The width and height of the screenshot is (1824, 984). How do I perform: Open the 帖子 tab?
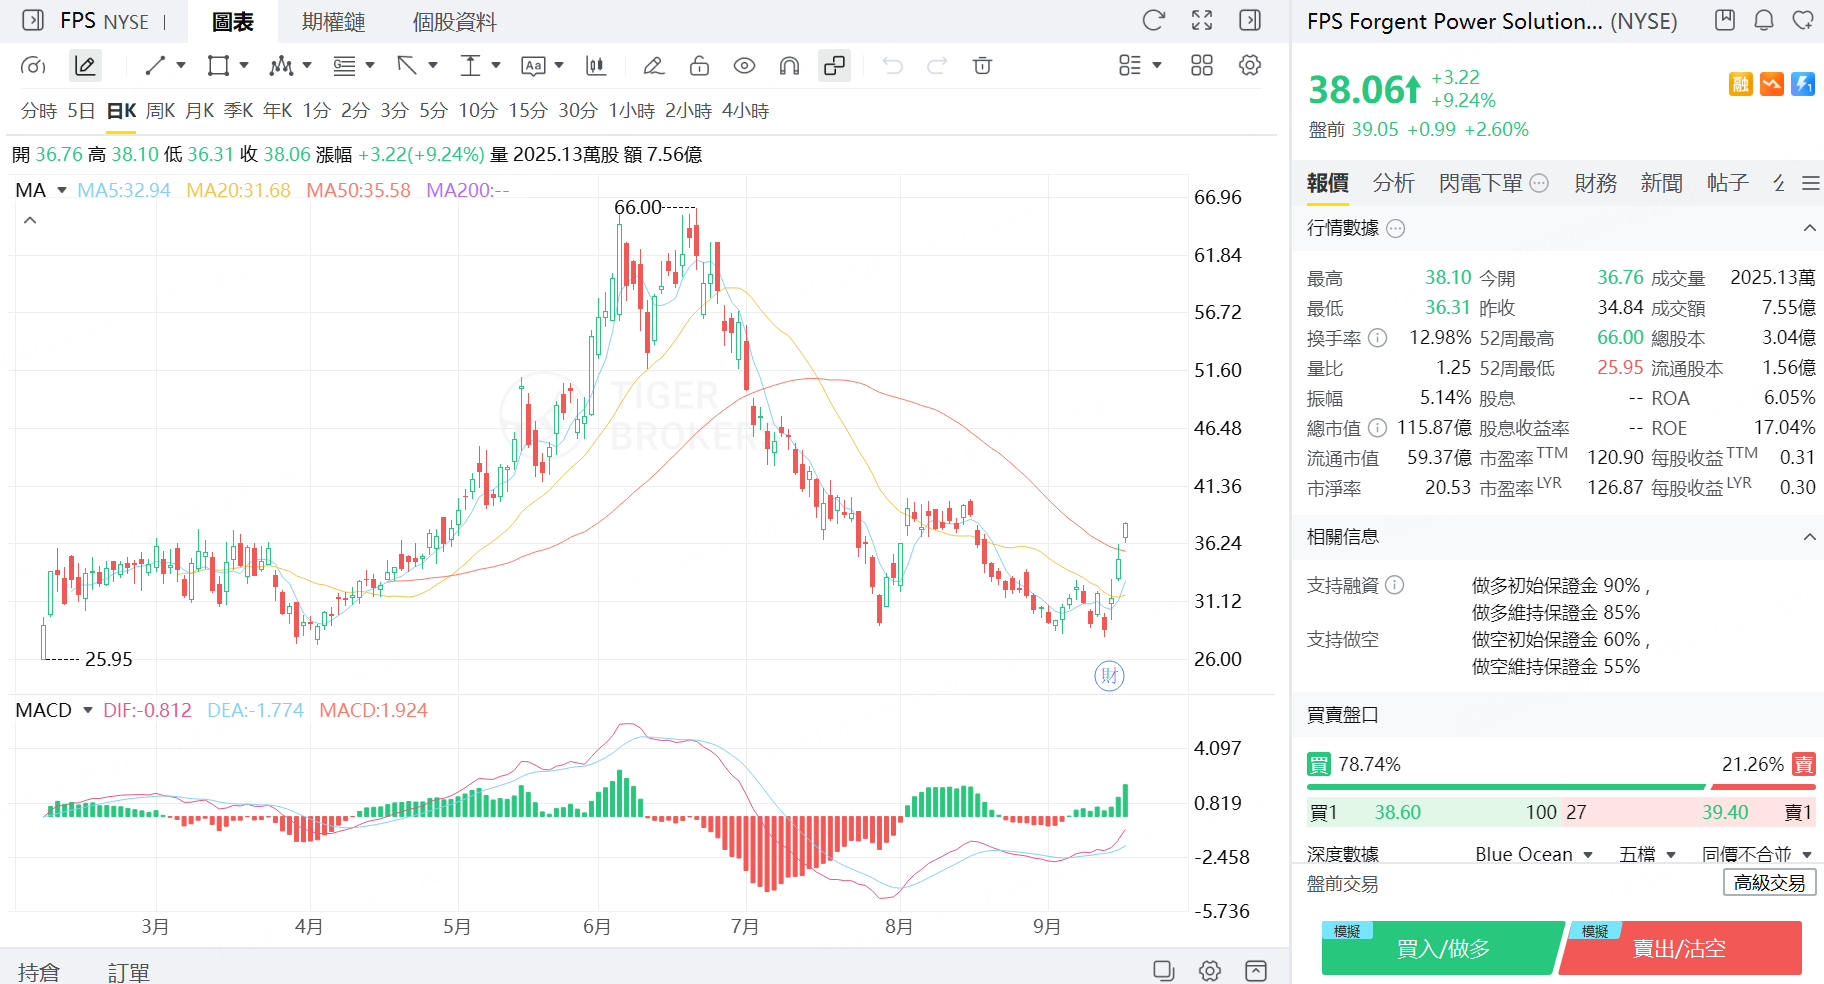1728,183
